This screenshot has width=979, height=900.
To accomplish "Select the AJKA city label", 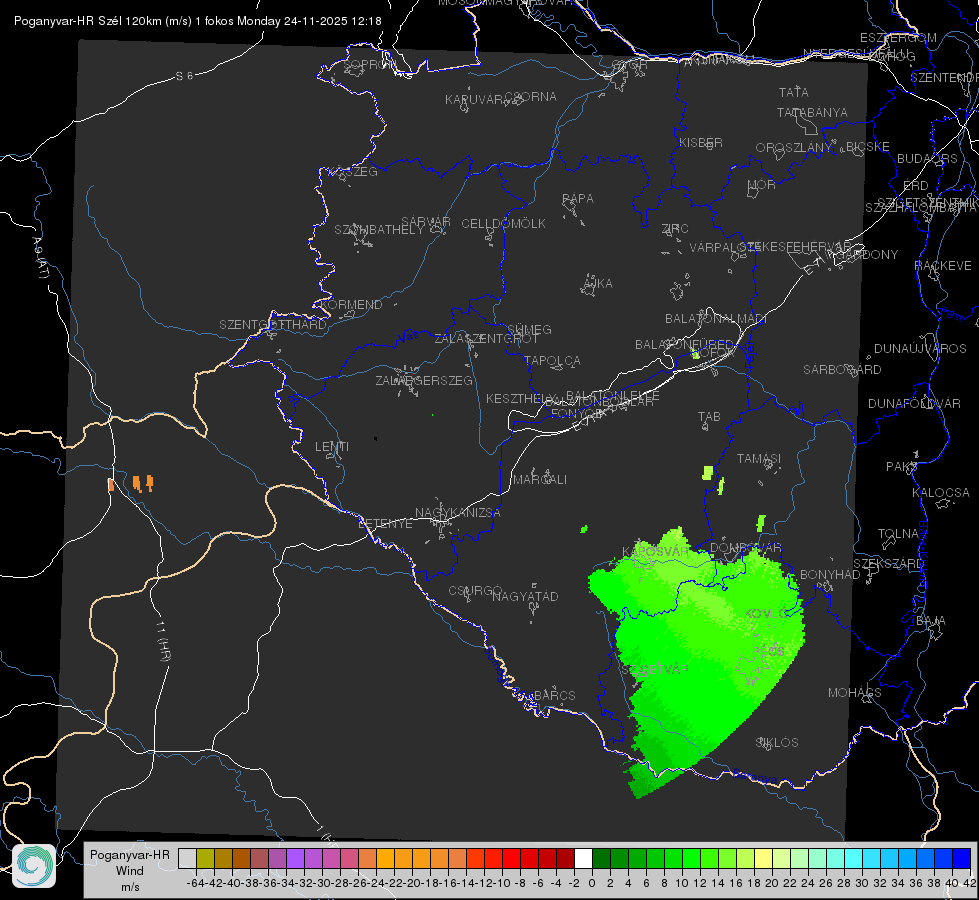I will point(598,284).
